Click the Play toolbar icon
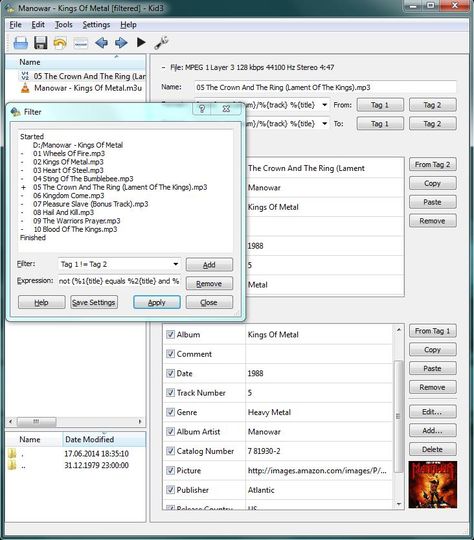 coord(141,42)
